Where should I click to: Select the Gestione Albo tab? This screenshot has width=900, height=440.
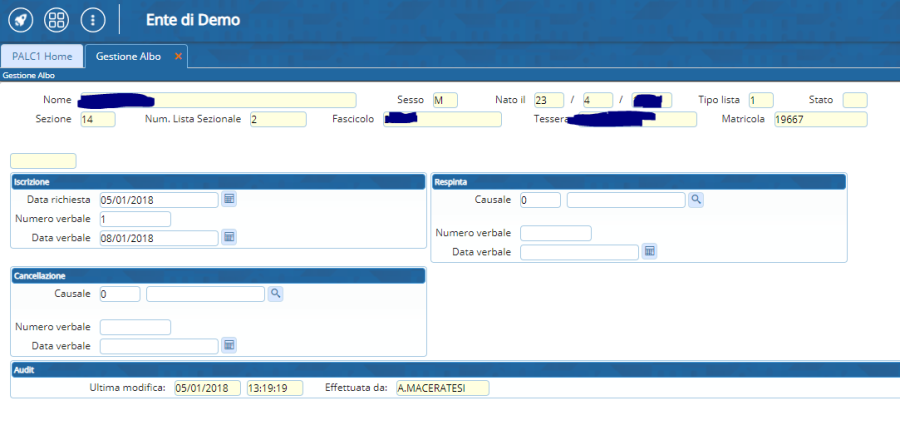pos(130,56)
